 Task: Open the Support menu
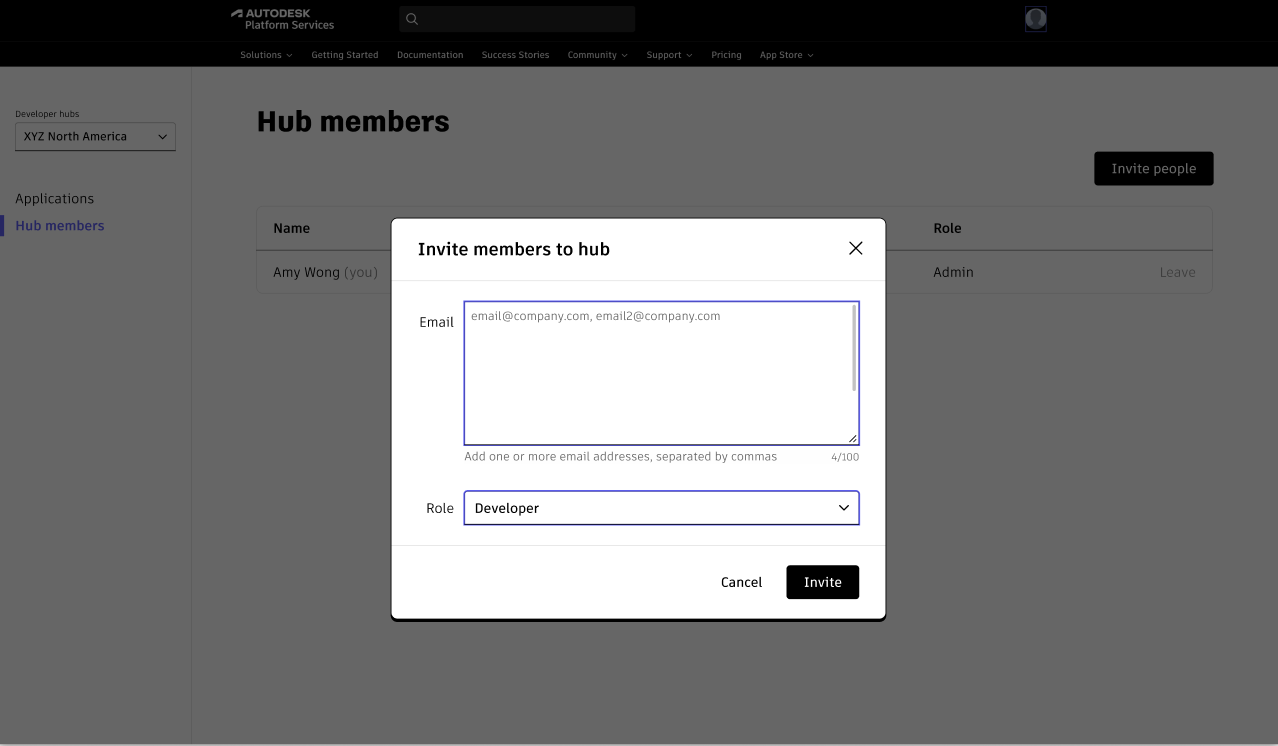(669, 55)
